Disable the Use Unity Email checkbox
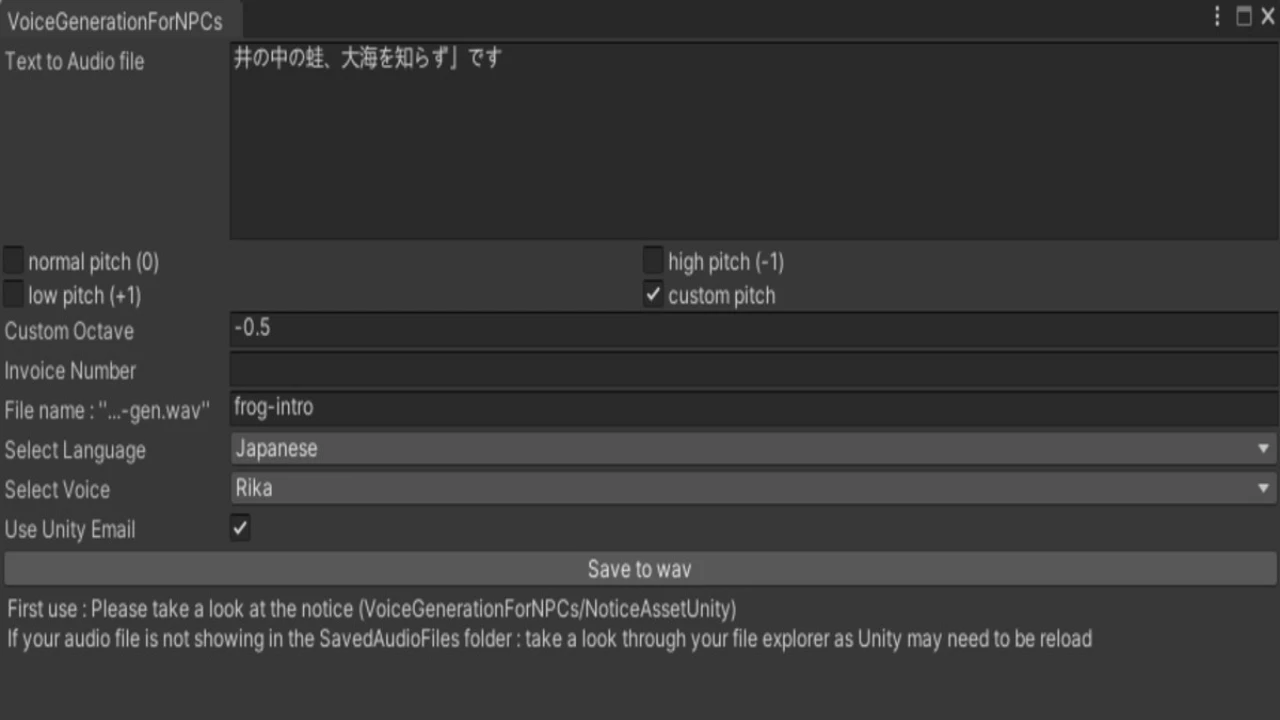The image size is (1280, 720). tap(240, 528)
